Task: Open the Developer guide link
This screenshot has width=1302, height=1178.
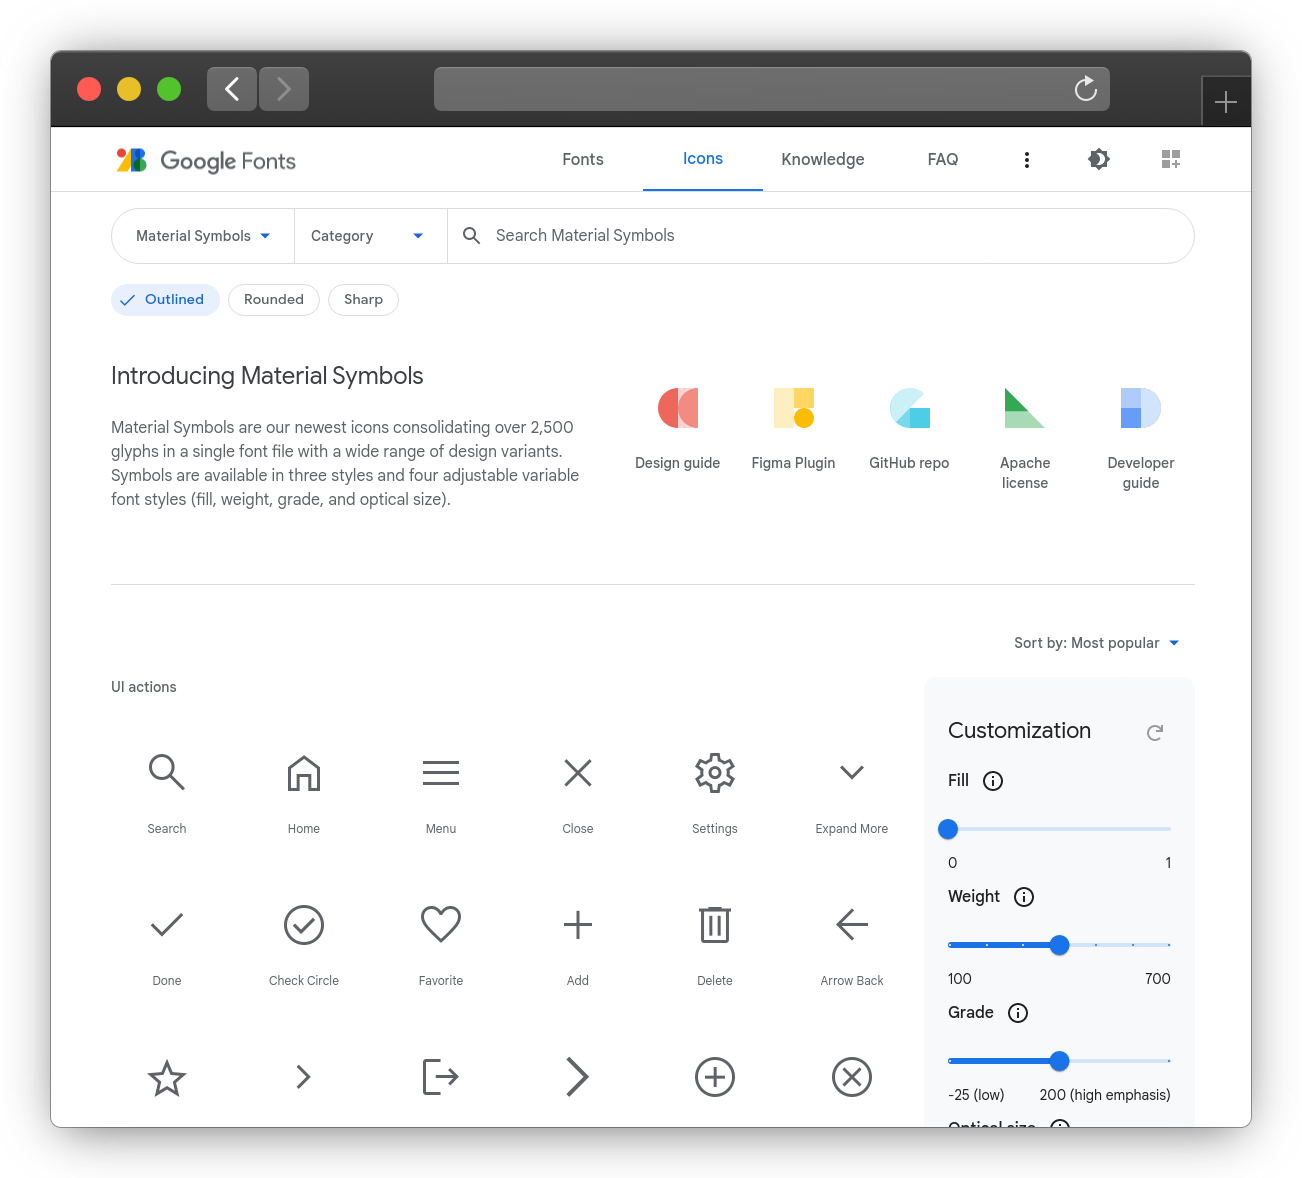Action: [1141, 438]
